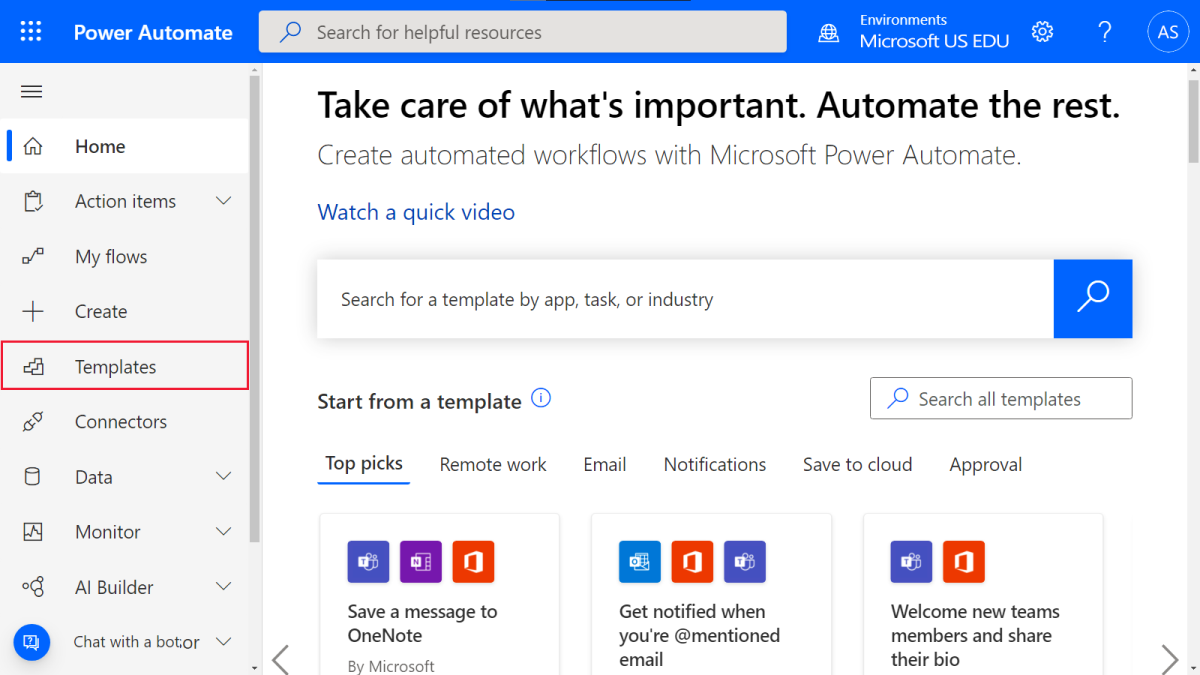Switch to the Approval tab
Image resolution: width=1200 pixels, height=675 pixels.
pos(986,465)
